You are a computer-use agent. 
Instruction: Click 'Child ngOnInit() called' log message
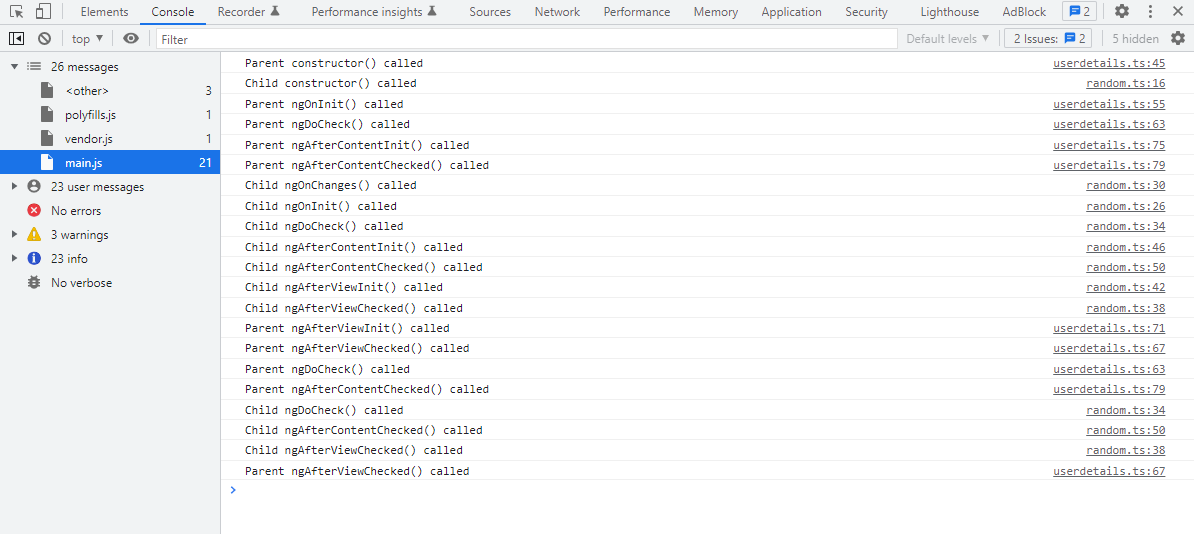click(x=321, y=206)
